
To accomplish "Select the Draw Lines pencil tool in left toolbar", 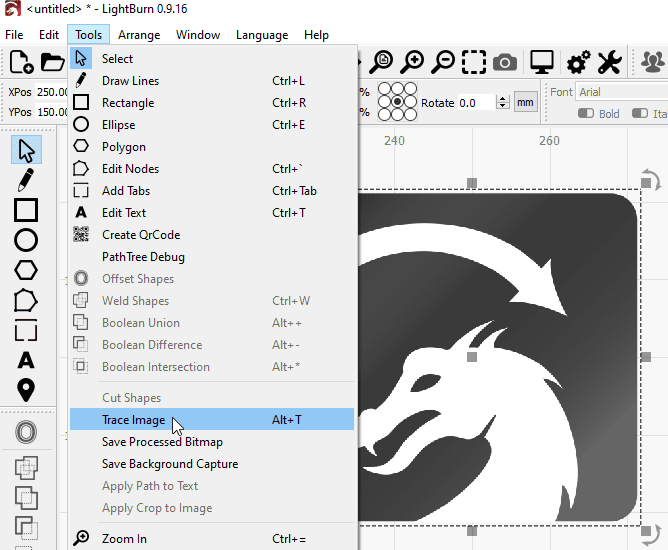I will pos(26,180).
